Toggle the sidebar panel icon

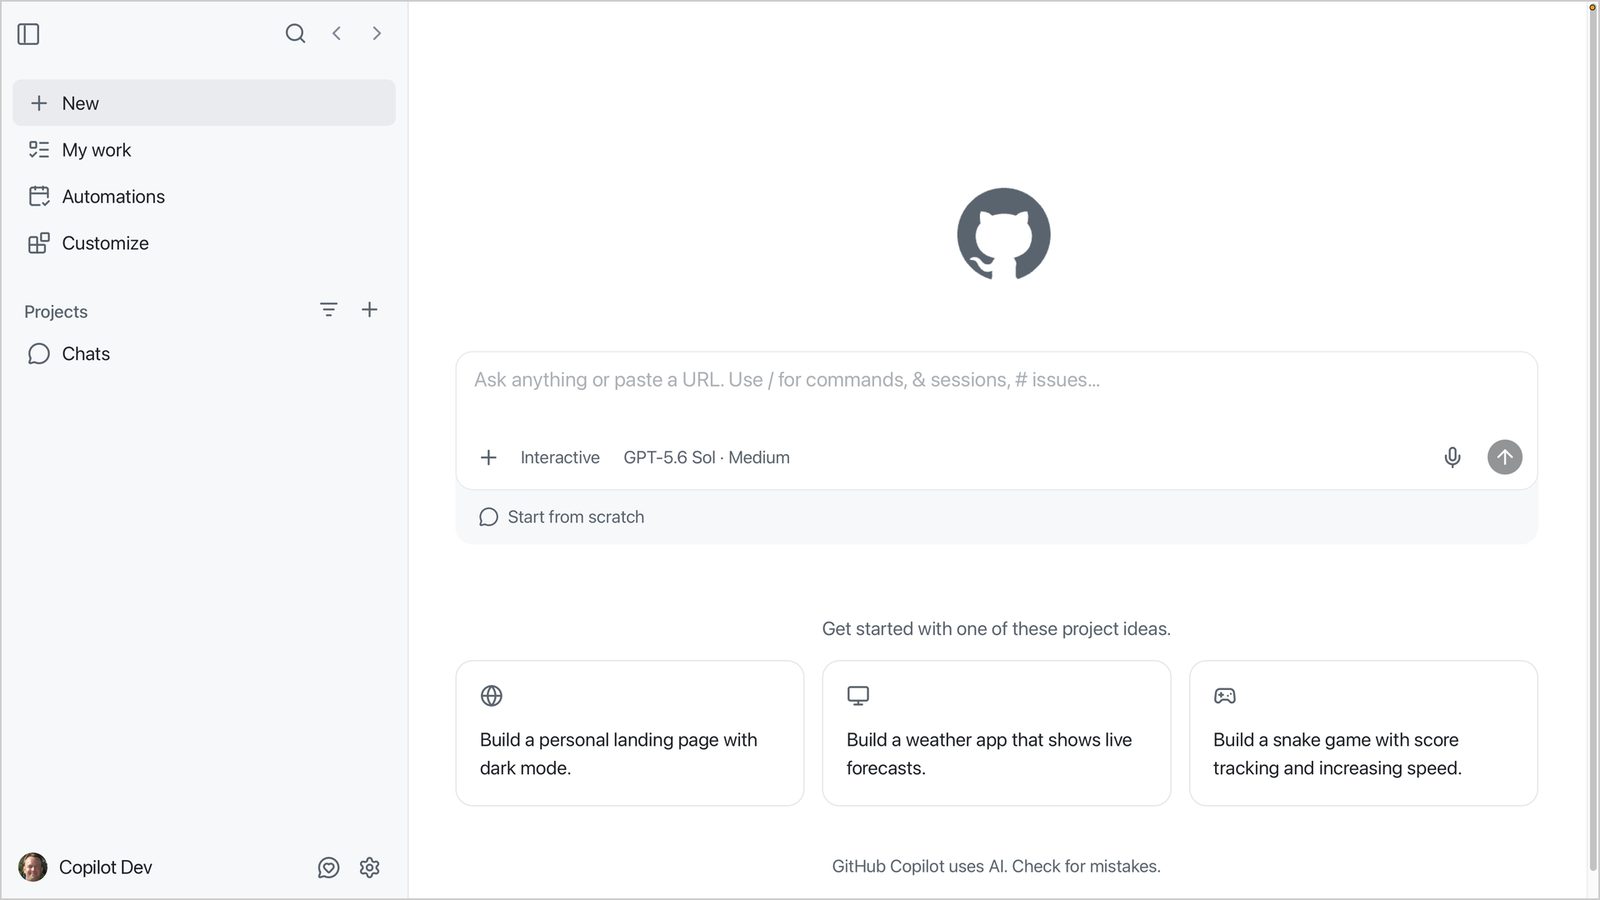pyautogui.click(x=29, y=34)
